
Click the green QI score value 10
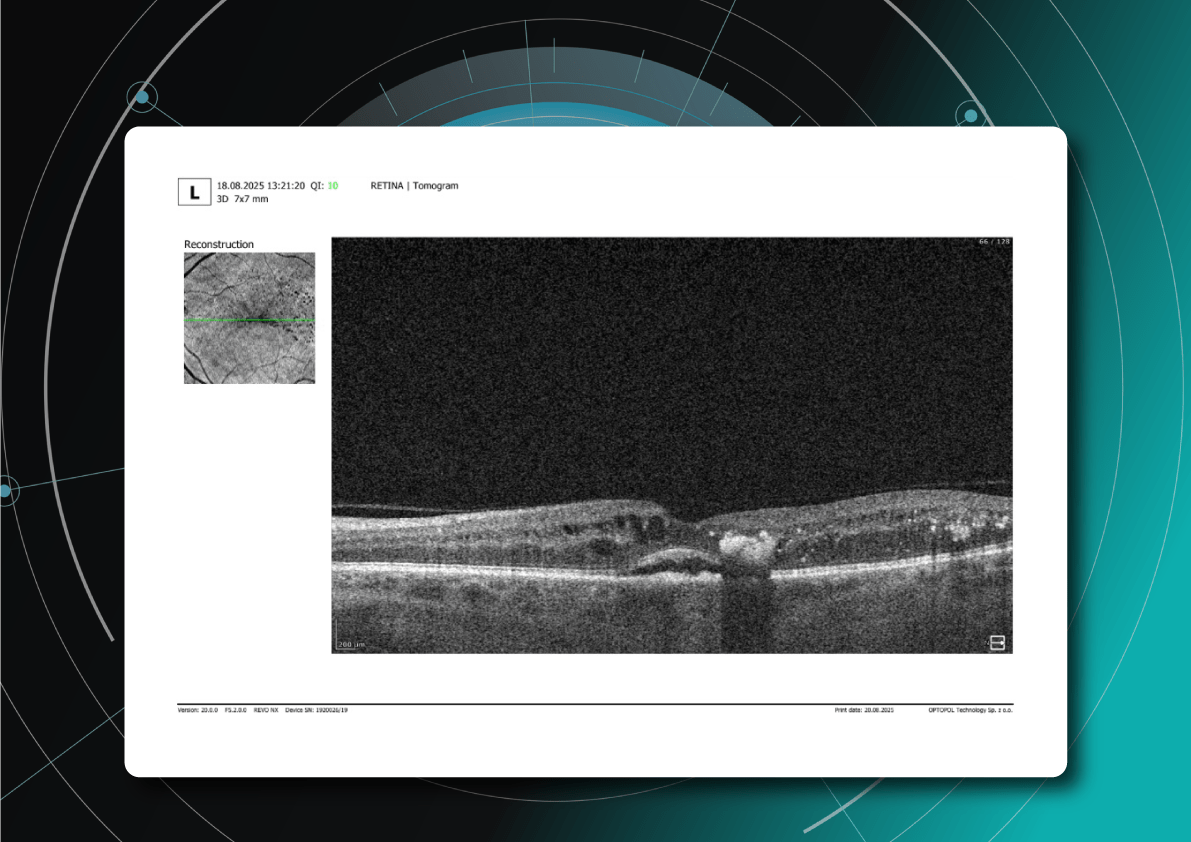click(x=333, y=185)
